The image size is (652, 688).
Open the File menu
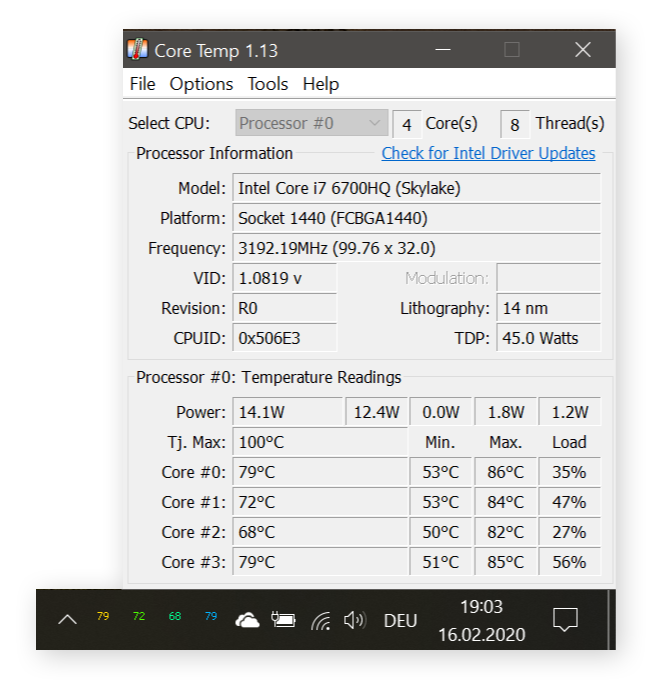[143, 84]
